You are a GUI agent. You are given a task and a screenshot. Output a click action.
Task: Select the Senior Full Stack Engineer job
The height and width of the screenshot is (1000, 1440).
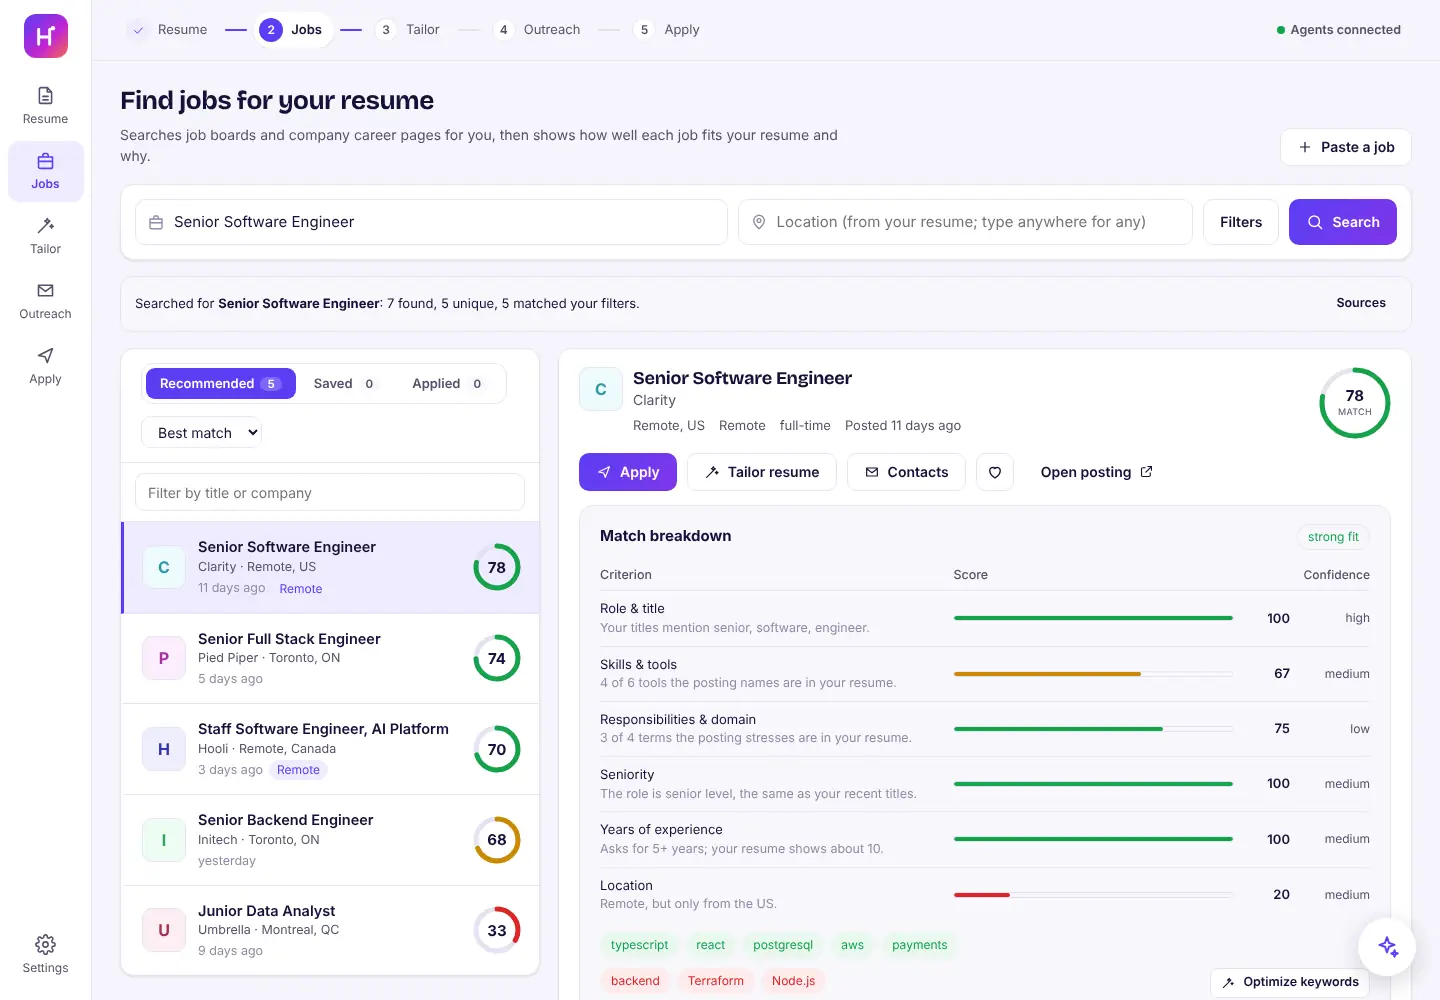[x=330, y=658]
